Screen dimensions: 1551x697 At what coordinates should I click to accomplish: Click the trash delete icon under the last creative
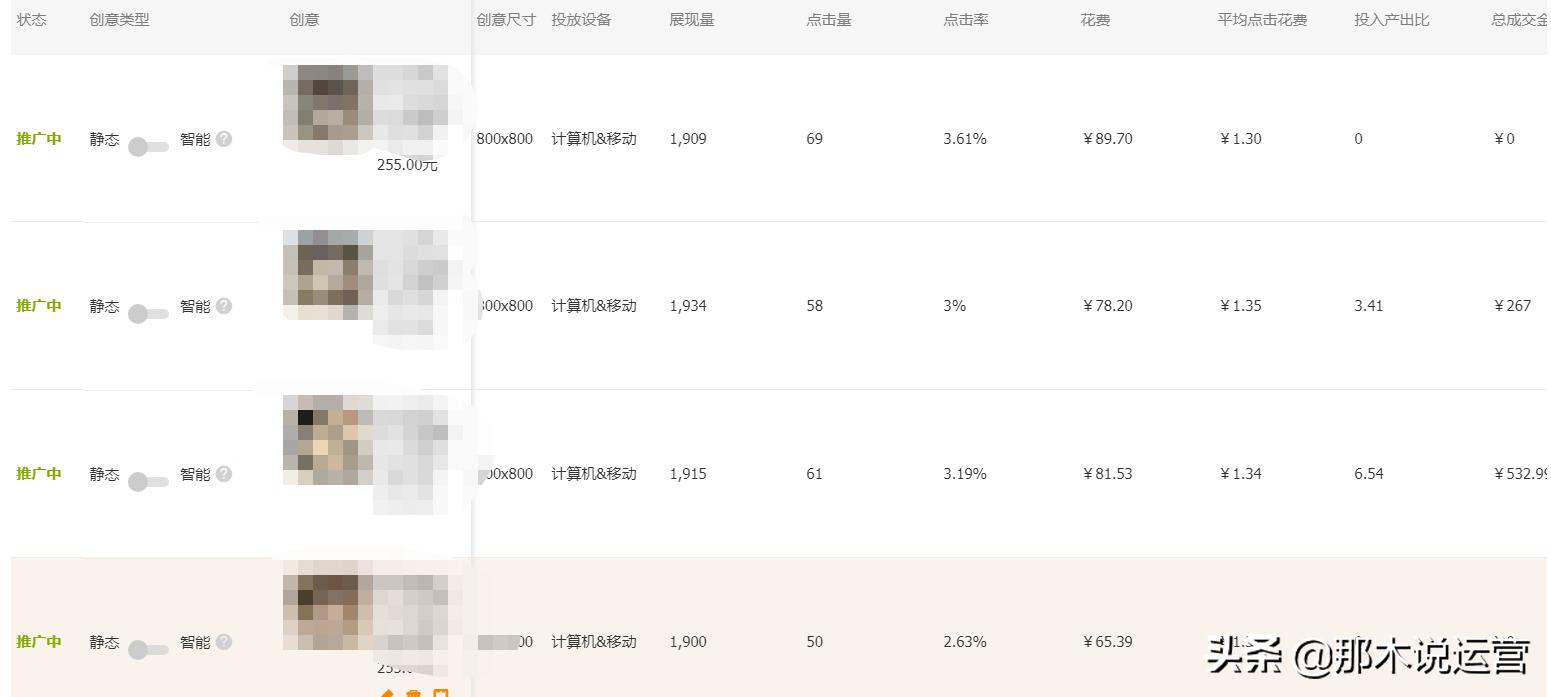point(413,692)
